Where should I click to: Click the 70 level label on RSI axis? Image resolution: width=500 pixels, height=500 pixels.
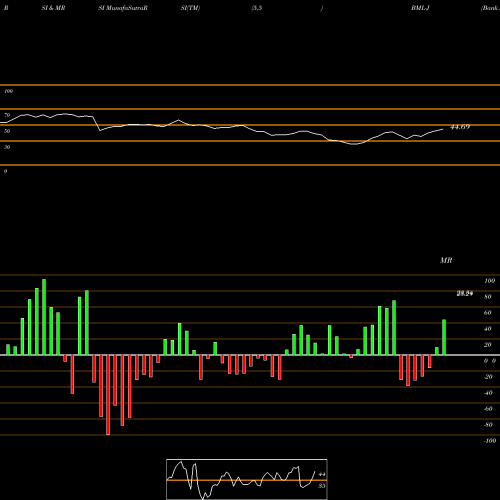pyautogui.click(x=7, y=115)
